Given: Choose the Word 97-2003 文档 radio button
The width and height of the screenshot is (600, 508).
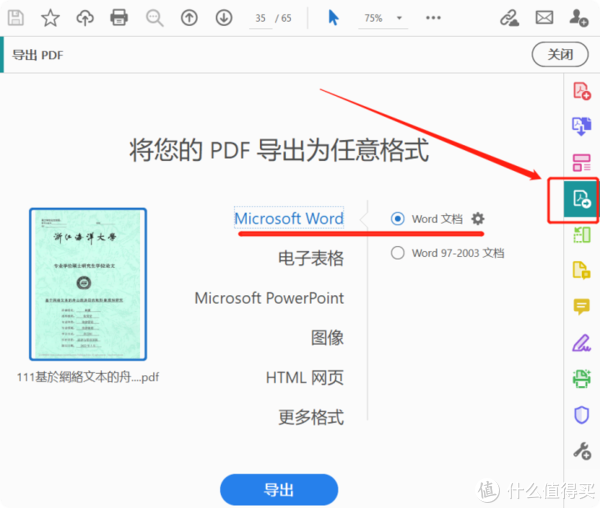Looking at the screenshot, I should pyautogui.click(x=398, y=253).
